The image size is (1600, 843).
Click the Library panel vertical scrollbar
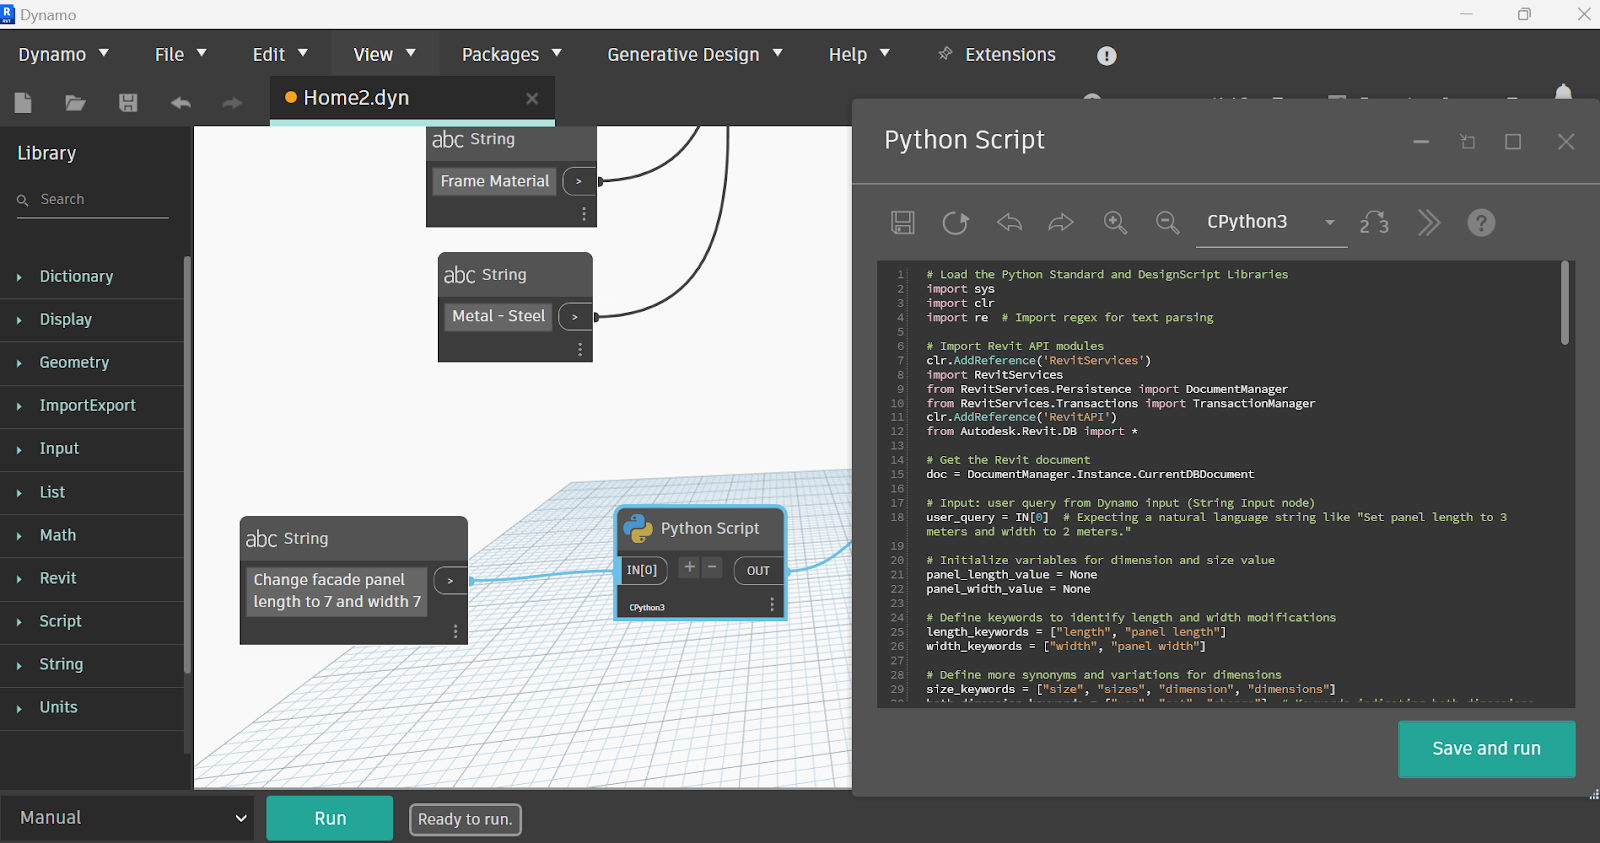click(187, 465)
